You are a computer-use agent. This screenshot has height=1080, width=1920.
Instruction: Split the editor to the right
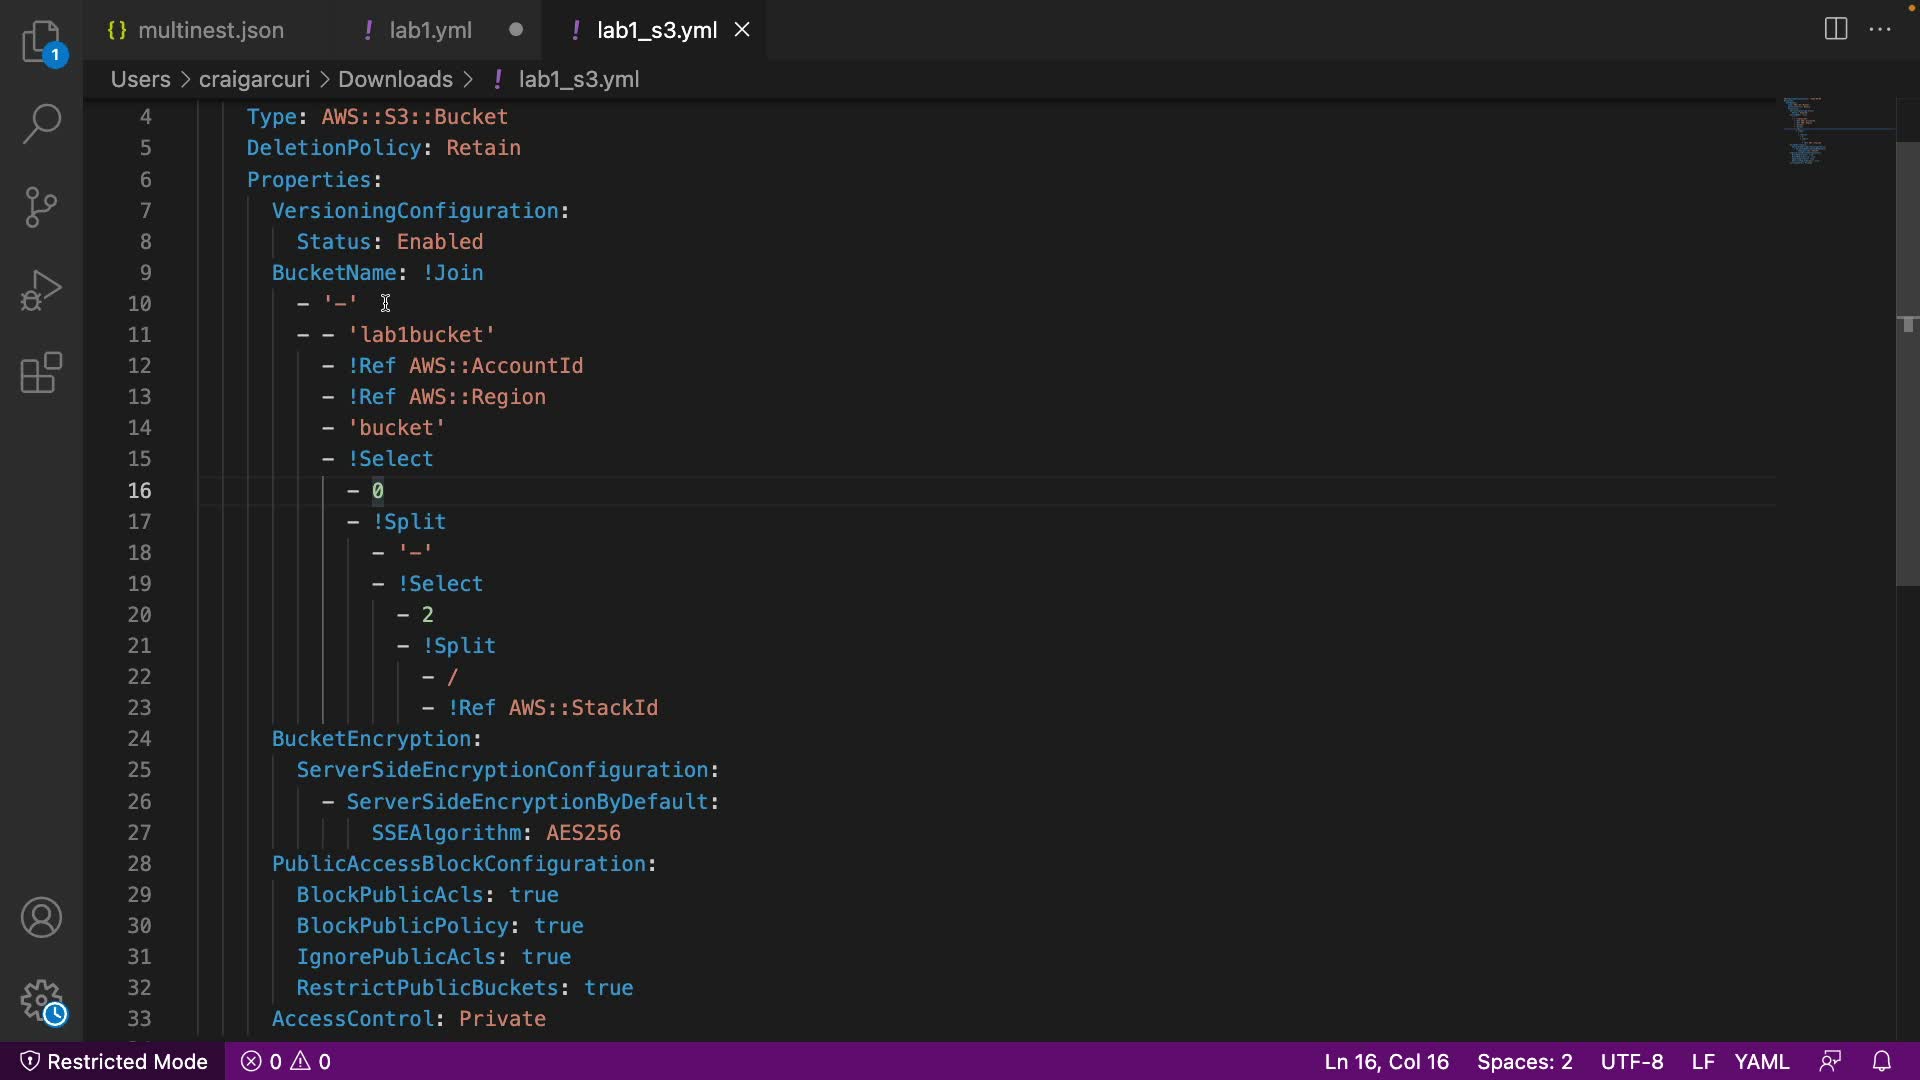click(x=1835, y=29)
